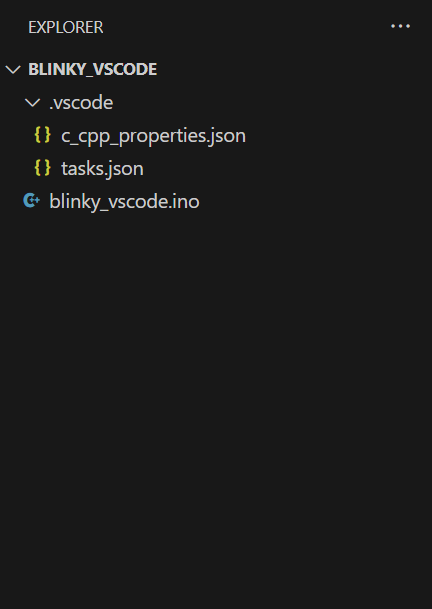
Task: Show more Explorer actions via three dots
Action: [400, 26]
